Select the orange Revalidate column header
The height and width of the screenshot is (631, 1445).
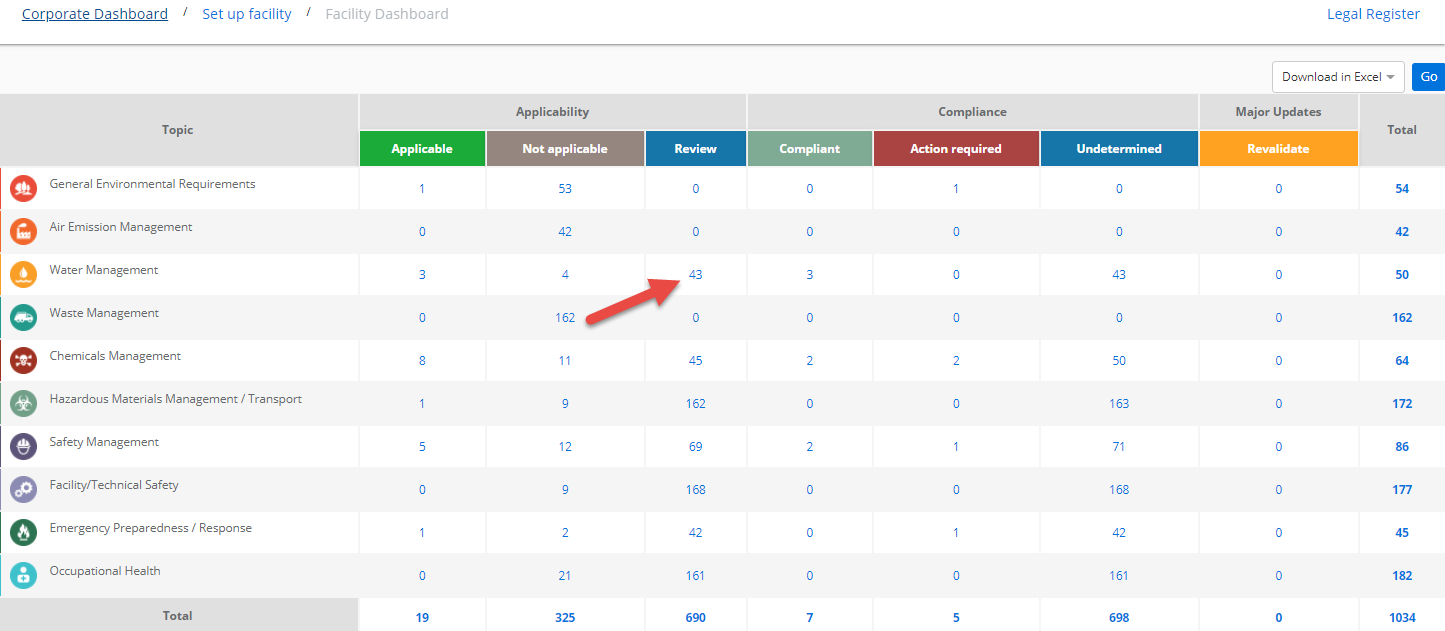pyautogui.click(x=1278, y=148)
